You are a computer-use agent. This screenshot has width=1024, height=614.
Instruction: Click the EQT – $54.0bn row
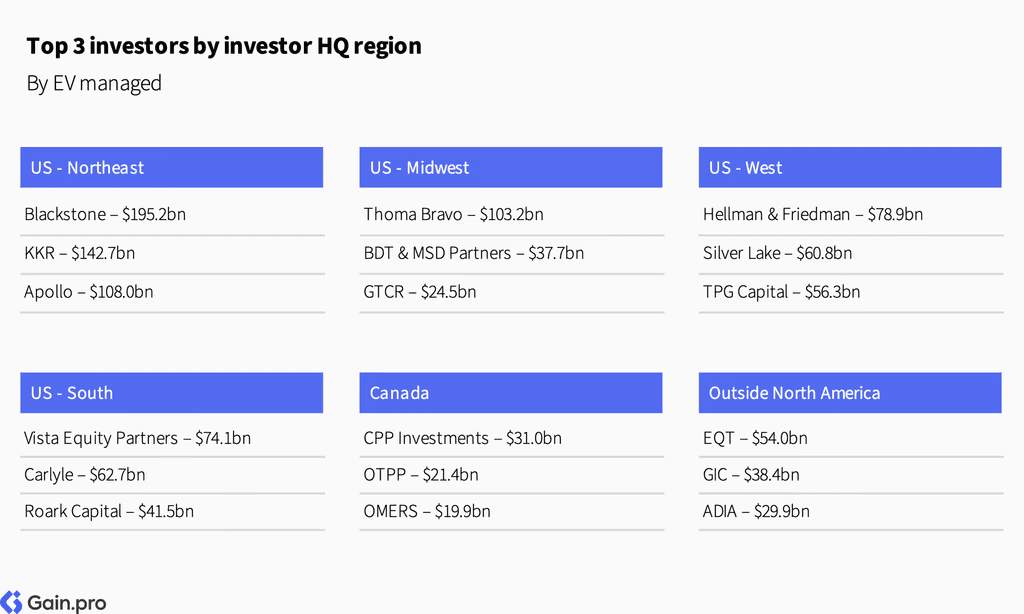point(851,438)
